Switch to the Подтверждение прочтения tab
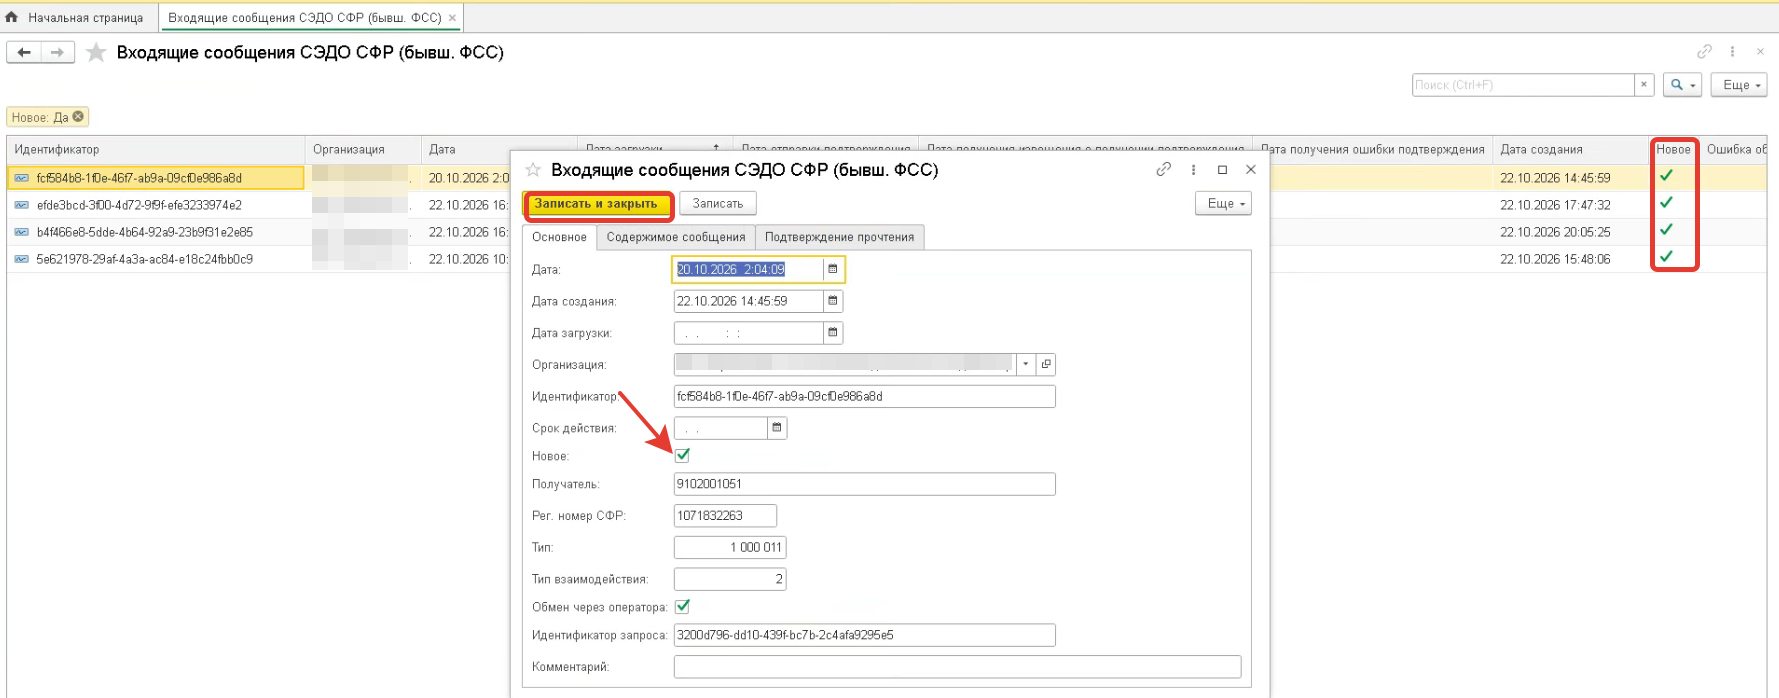The height and width of the screenshot is (698, 1779). point(840,237)
